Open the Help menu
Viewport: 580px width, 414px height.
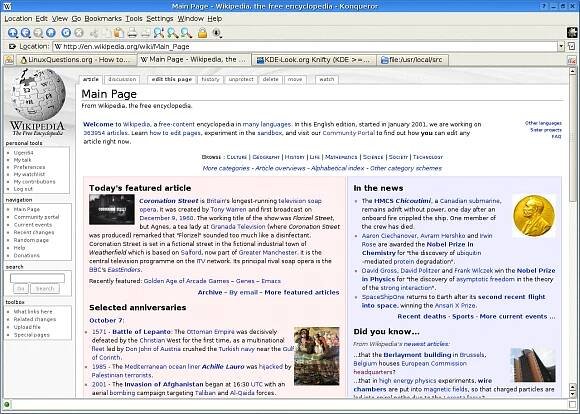coord(215,18)
